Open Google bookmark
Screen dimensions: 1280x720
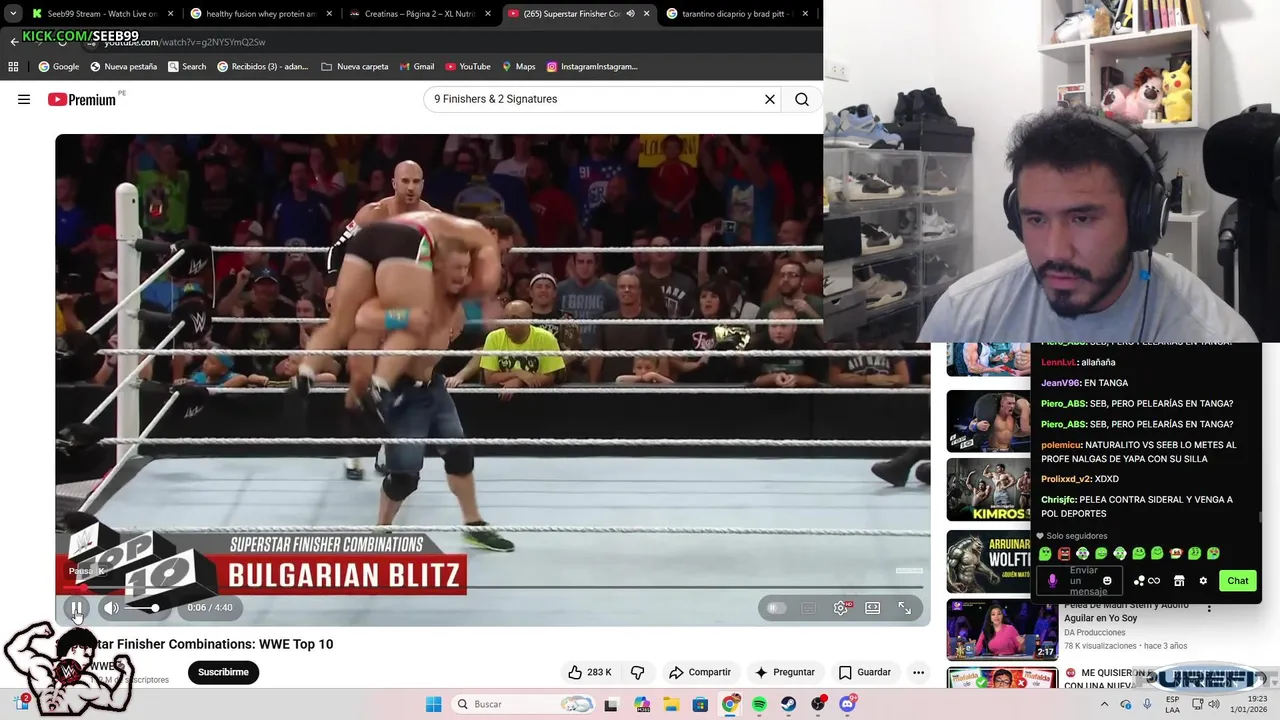pos(59,67)
